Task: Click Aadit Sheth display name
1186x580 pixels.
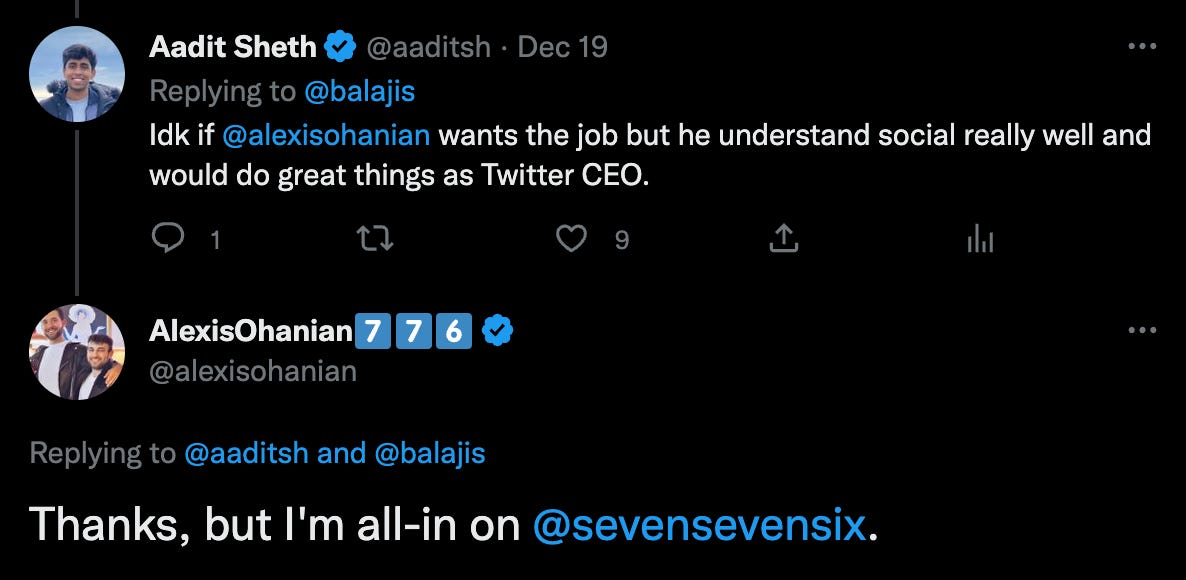Action: click(x=232, y=47)
